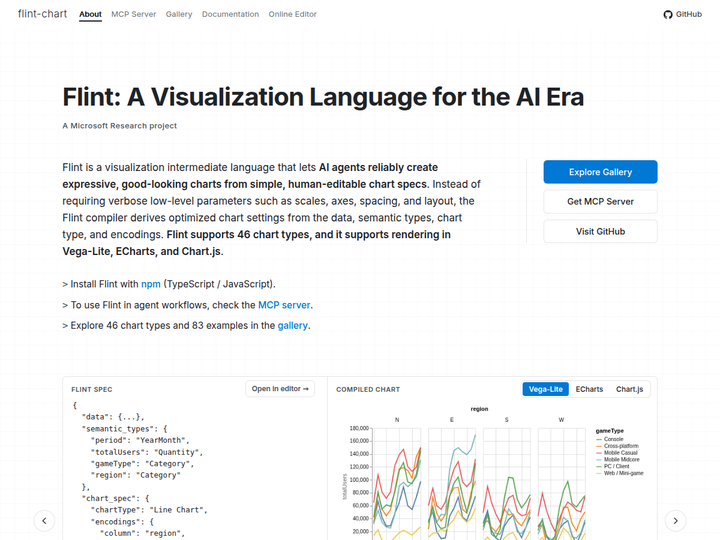Image resolution: width=720 pixels, height=540 pixels.
Task: Click the Mobile Midcore legend entry
Action: tap(618, 460)
